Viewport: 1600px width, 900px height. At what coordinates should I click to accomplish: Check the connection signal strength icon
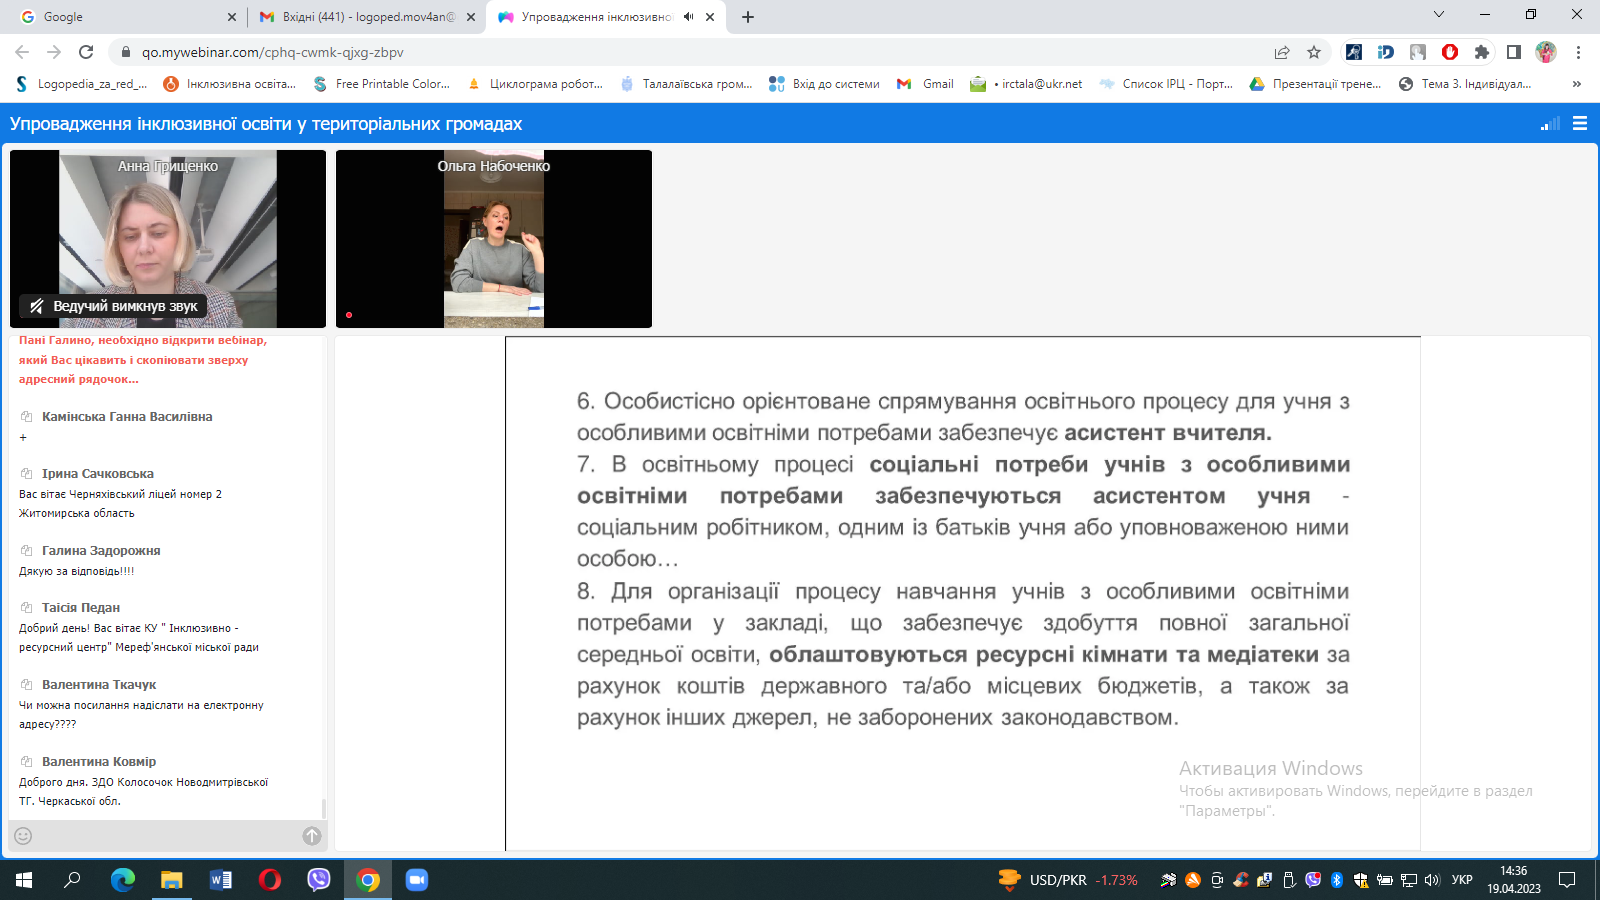click(x=1551, y=123)
